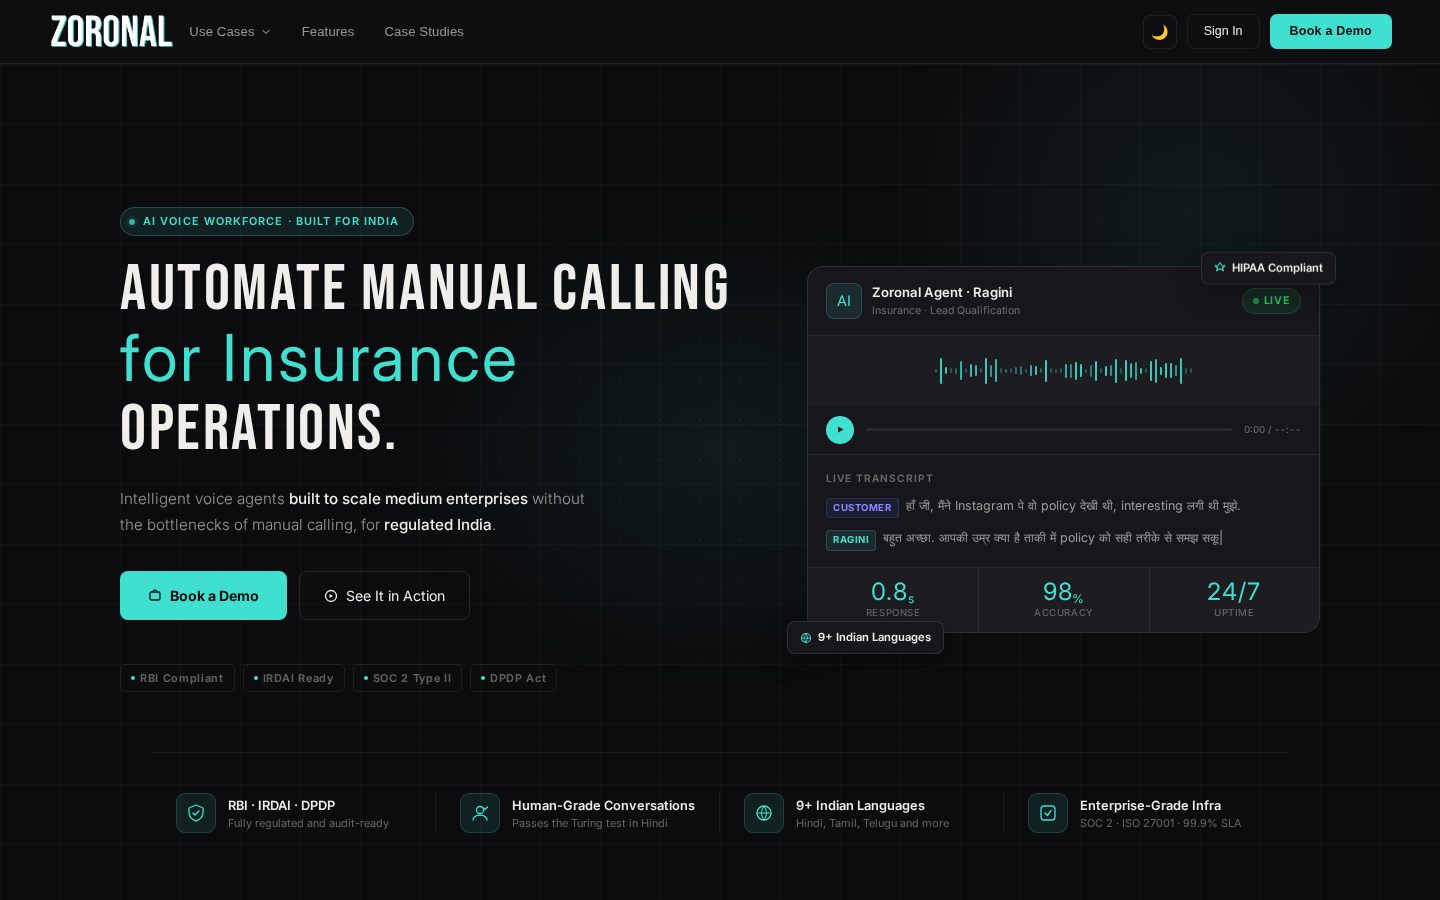This screenshot has width=1440, height=900.
Task: Click the CUSTOMER transcript label
Action: click(x=862, y=508)
